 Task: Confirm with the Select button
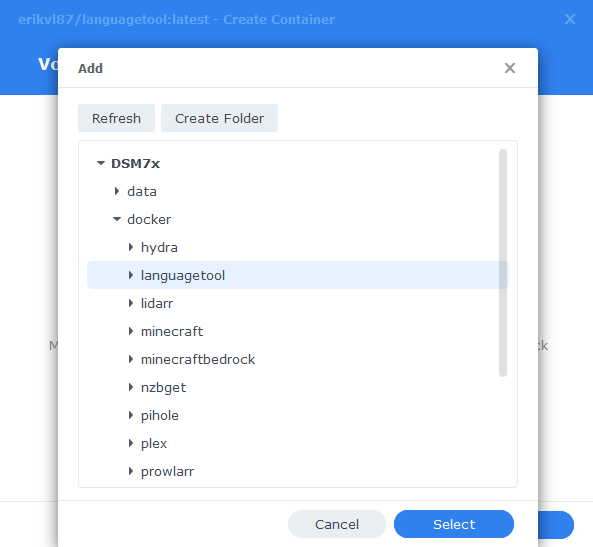454,524
